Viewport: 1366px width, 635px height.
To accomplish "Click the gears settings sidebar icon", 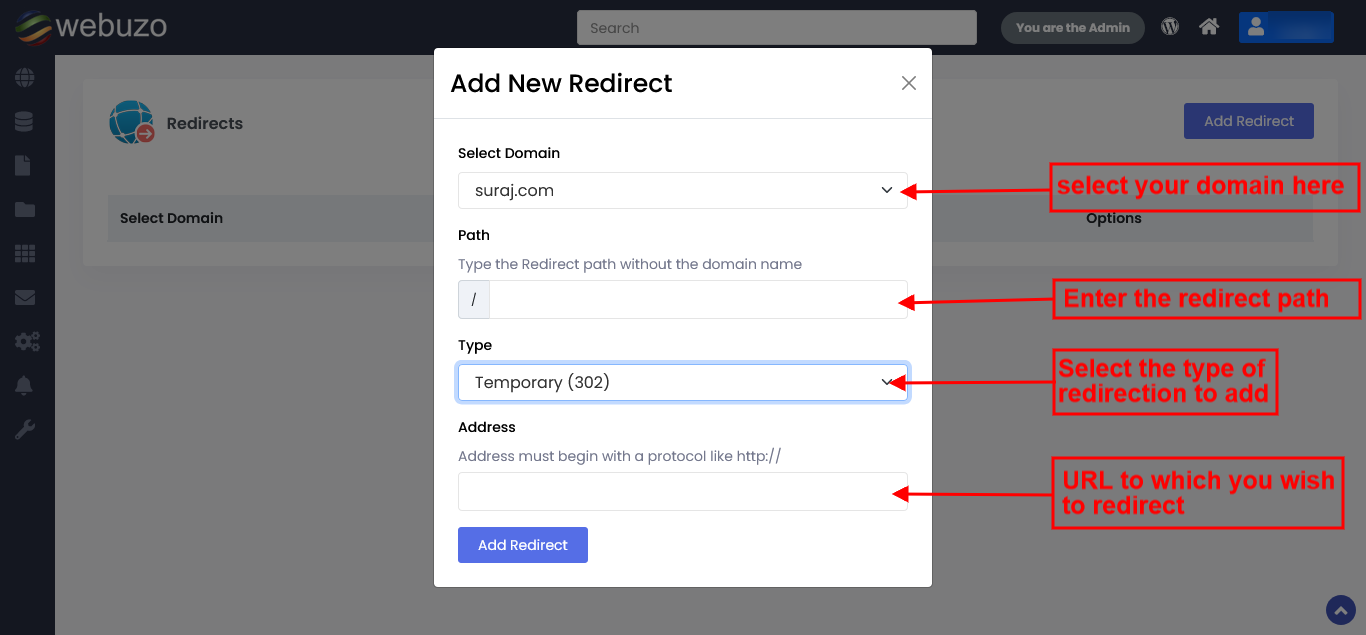I will [26, 341].
